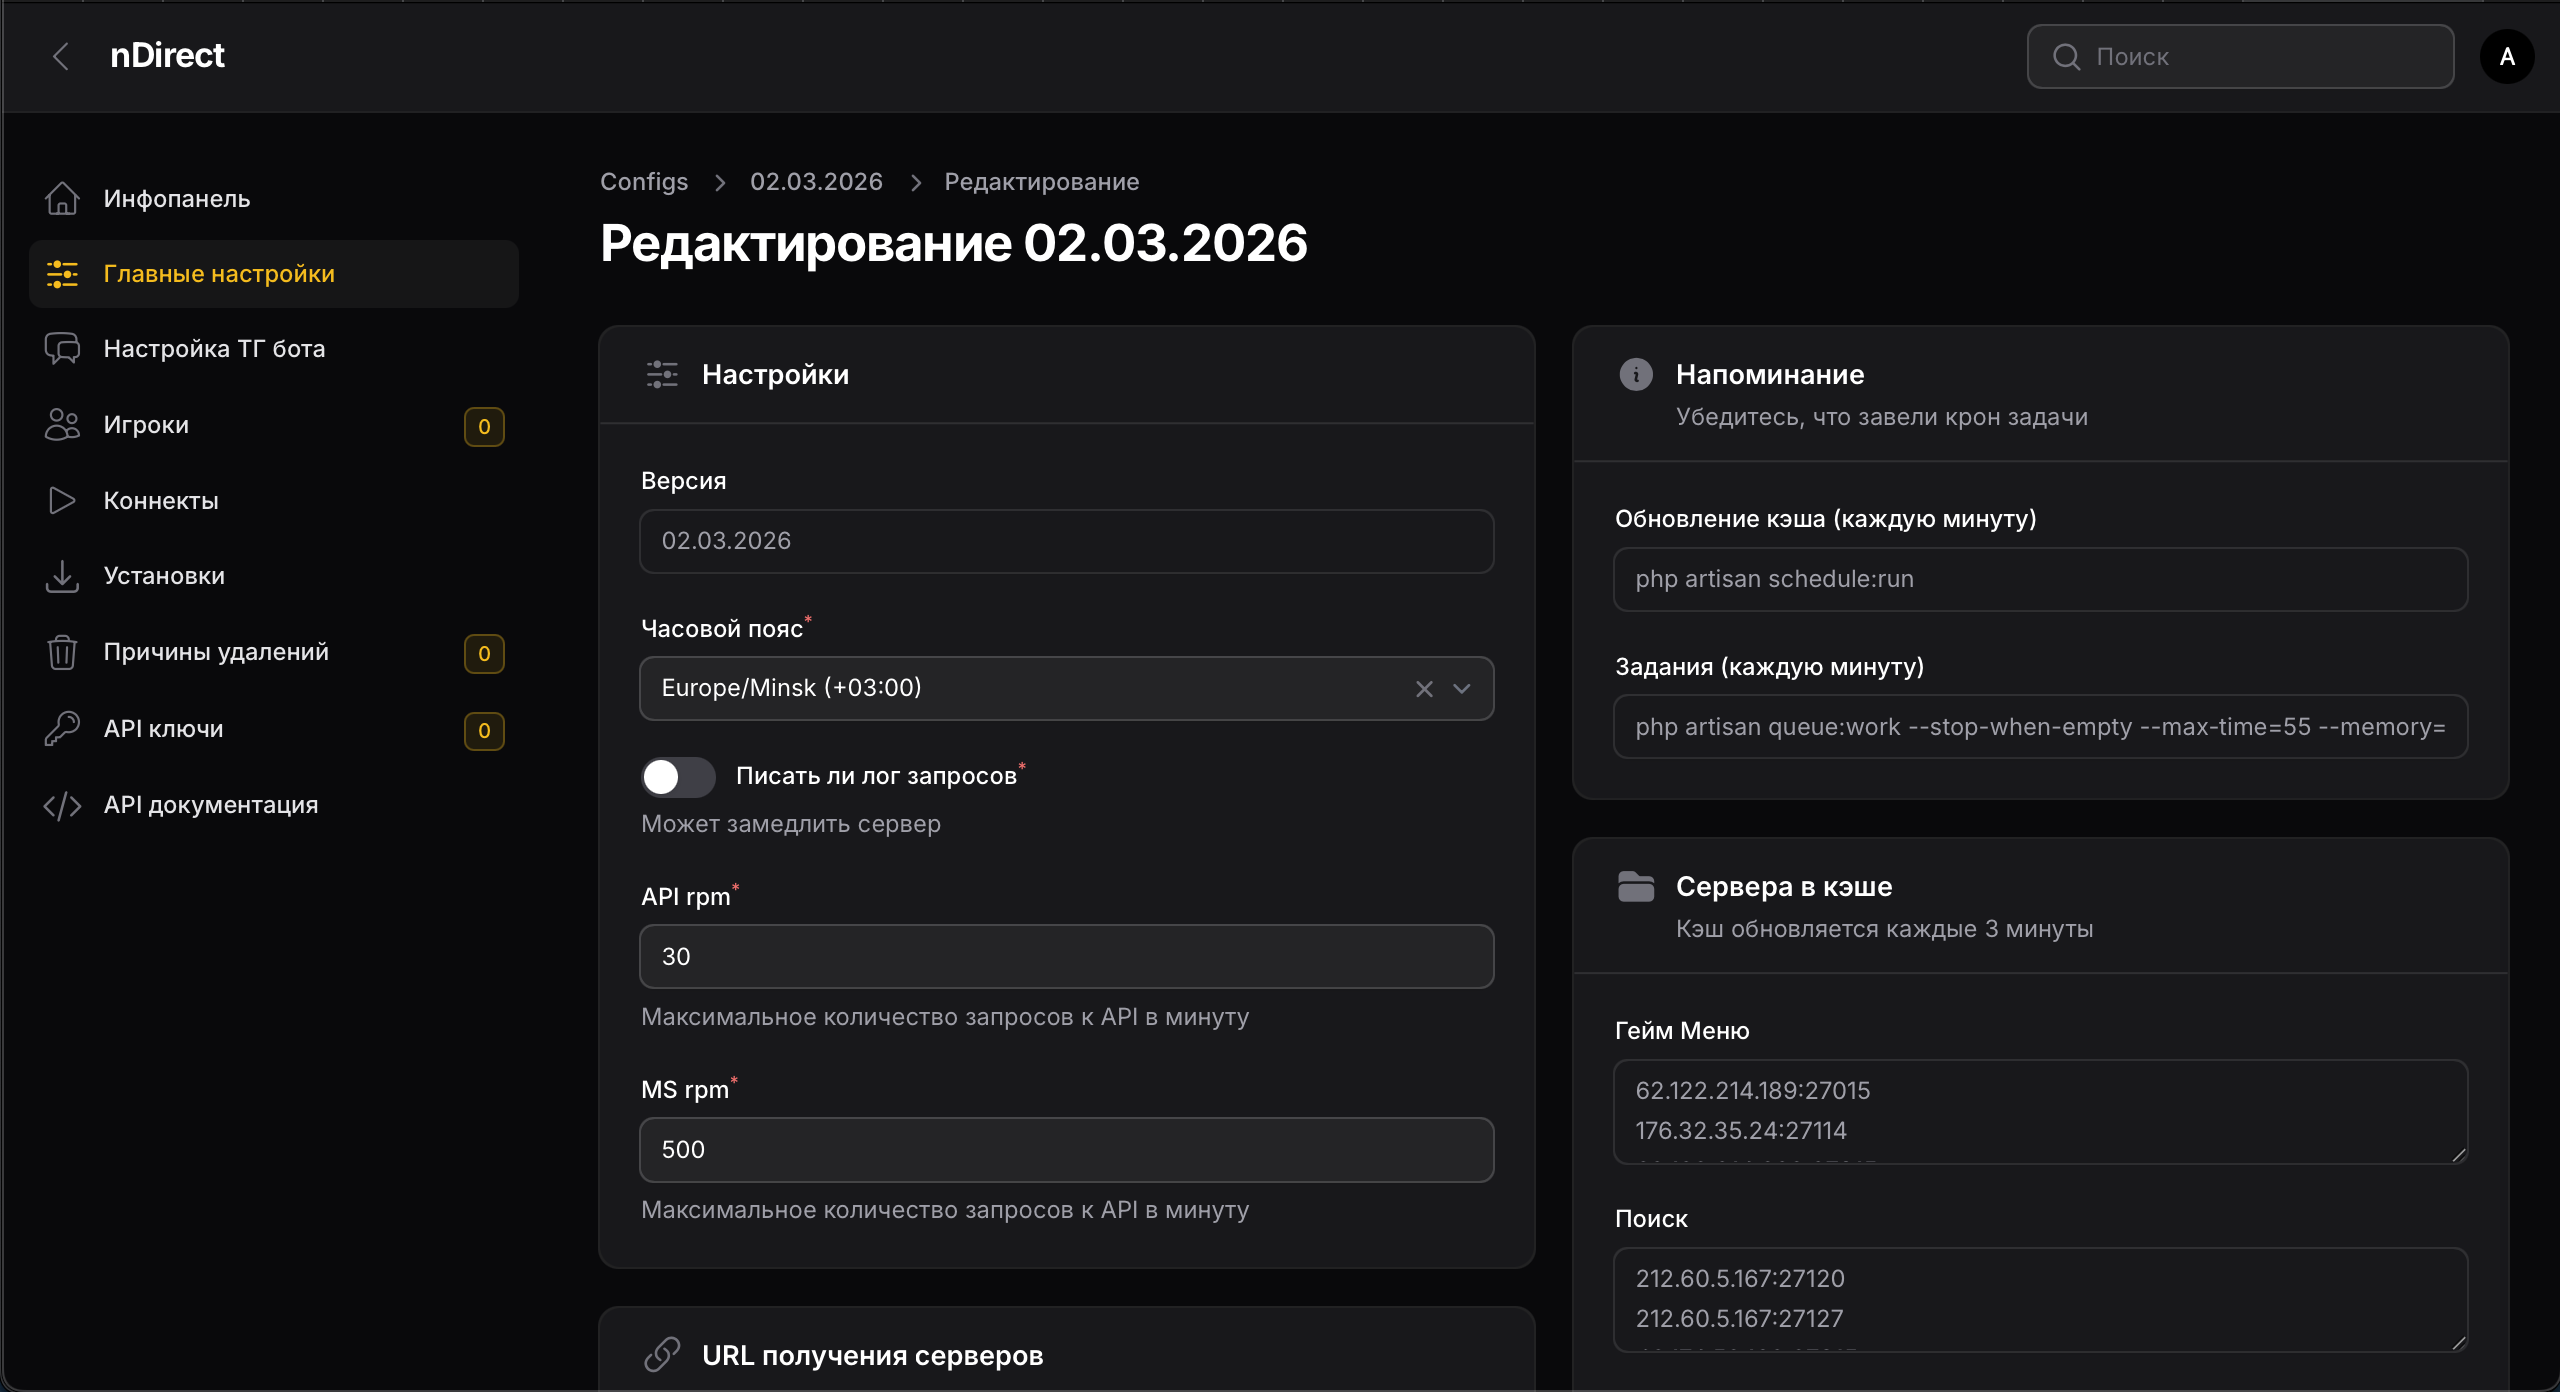Screen dimensions: 2560x1392
Task: Open Установки via the download icon
Action: (63, 576)
